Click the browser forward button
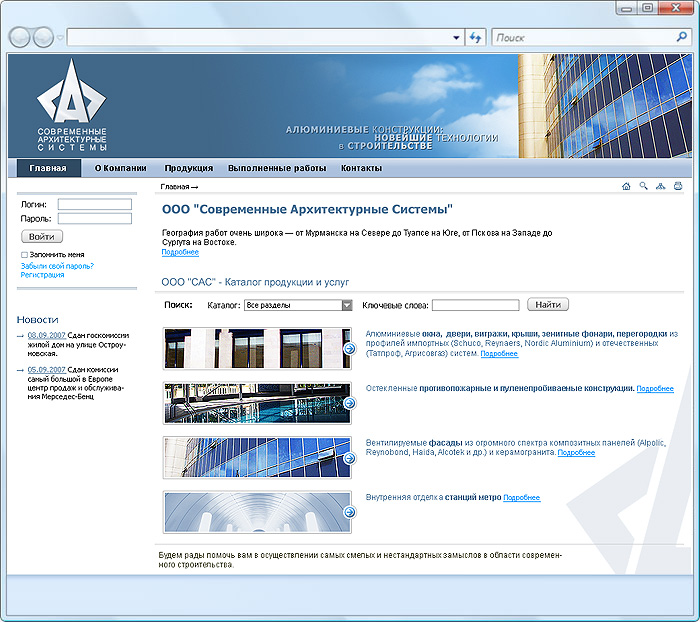The height and width of the screenshot is (622, 700). tap(43, 38)
